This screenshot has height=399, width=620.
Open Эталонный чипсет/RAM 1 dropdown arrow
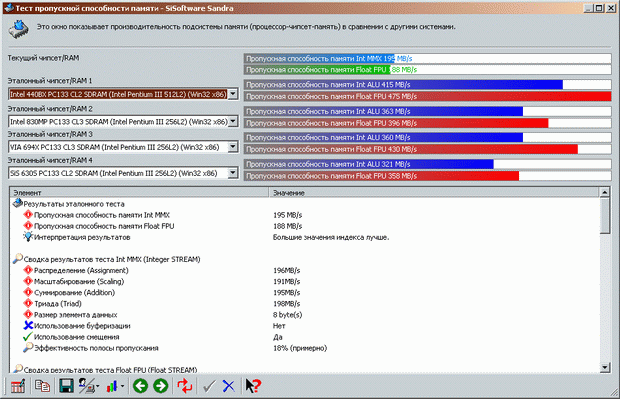233,94
